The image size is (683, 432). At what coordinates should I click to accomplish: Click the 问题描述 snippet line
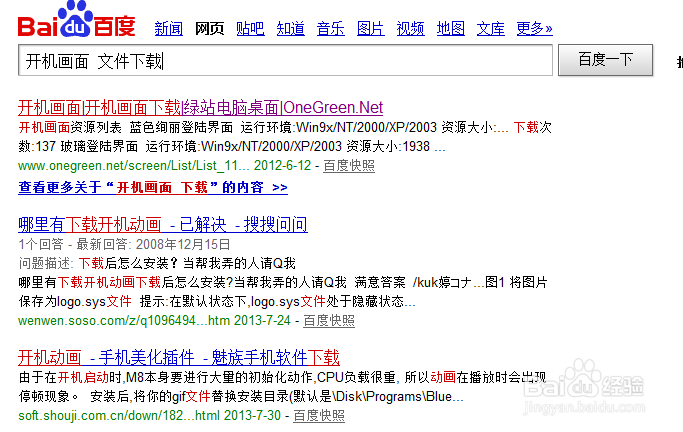pyautogui.click(x=157, y=263)
